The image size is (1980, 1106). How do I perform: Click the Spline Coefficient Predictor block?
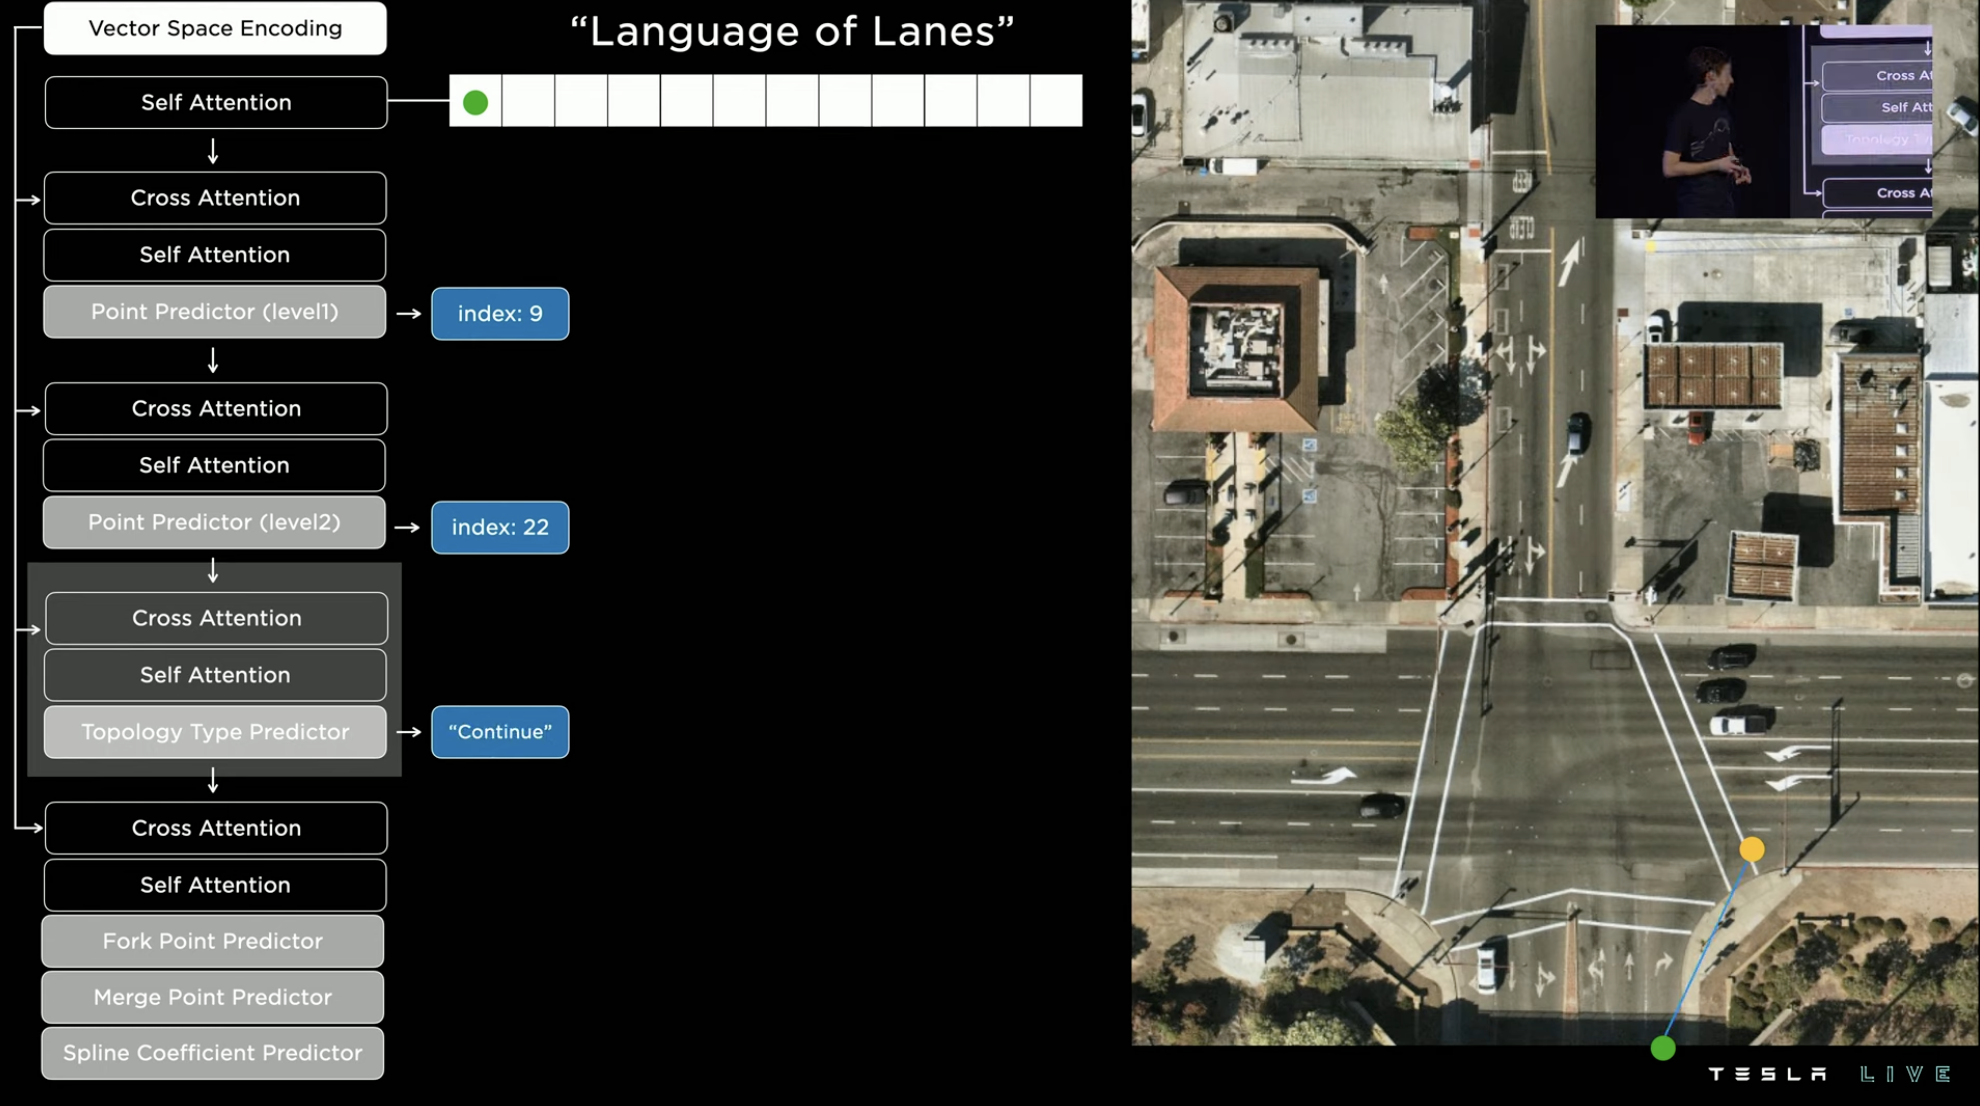[215, 1052]
